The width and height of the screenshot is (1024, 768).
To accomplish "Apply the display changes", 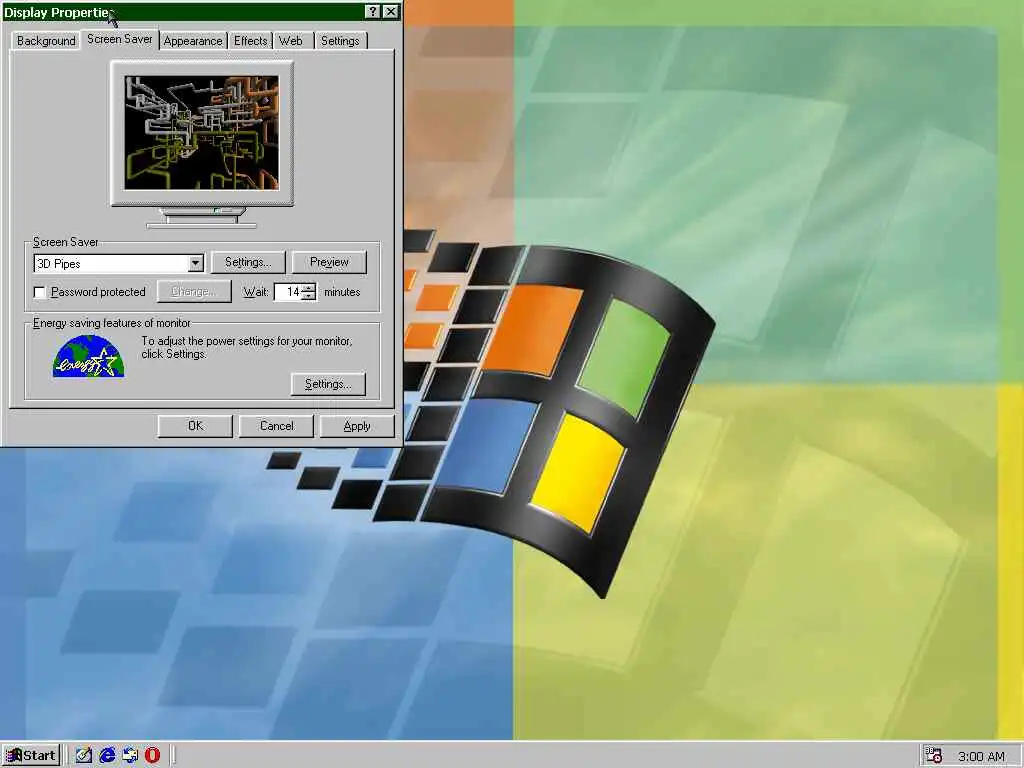I will click(357, 426).
